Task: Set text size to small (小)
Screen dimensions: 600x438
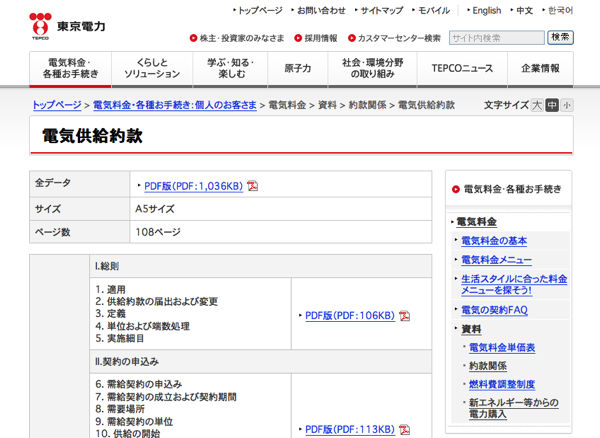Action: click(567, 105)
